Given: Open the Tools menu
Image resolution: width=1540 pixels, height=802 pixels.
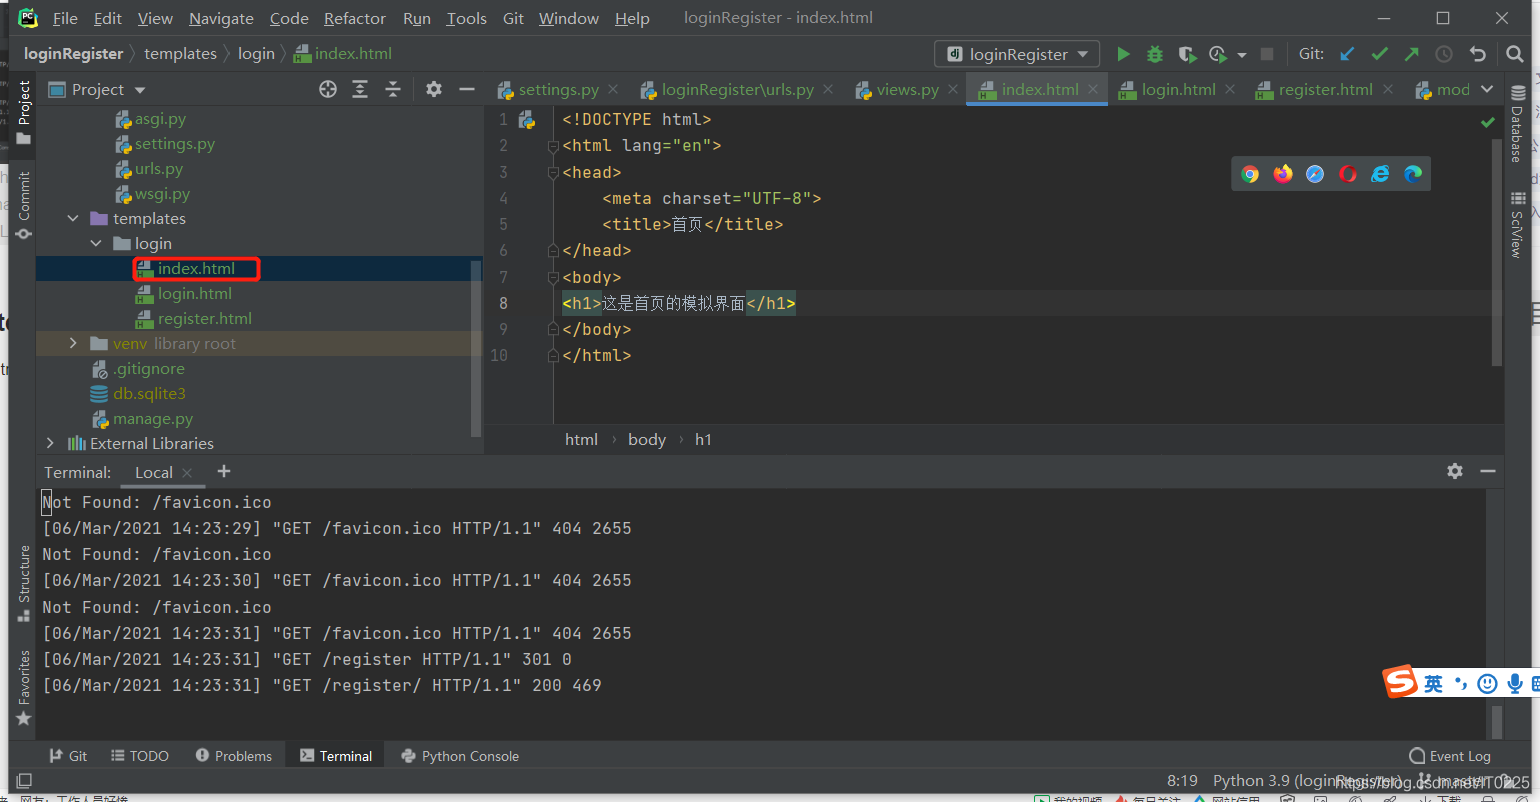Looking at the screenshot, I should click(466, 18).
